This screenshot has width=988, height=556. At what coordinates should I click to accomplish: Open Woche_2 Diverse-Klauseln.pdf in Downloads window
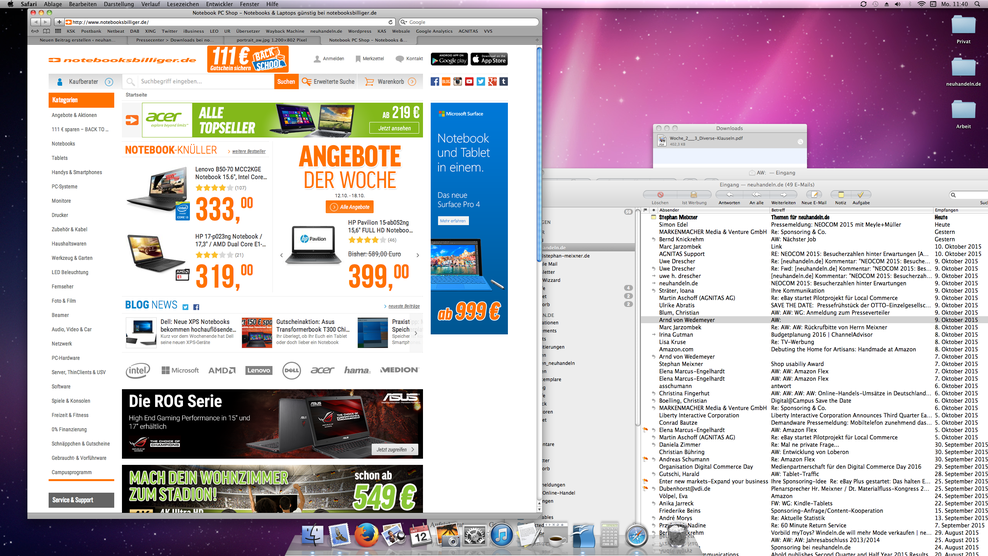(x=729, y=141)
